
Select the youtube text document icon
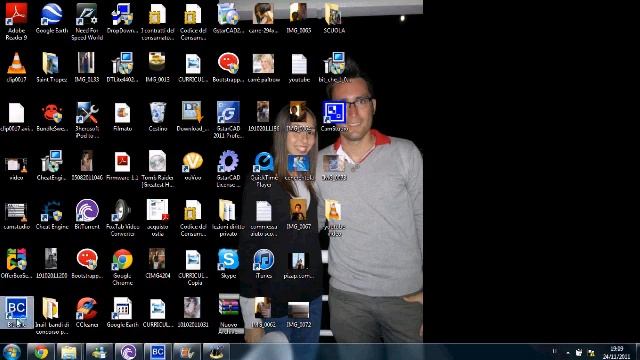click(x=299, y=67)
